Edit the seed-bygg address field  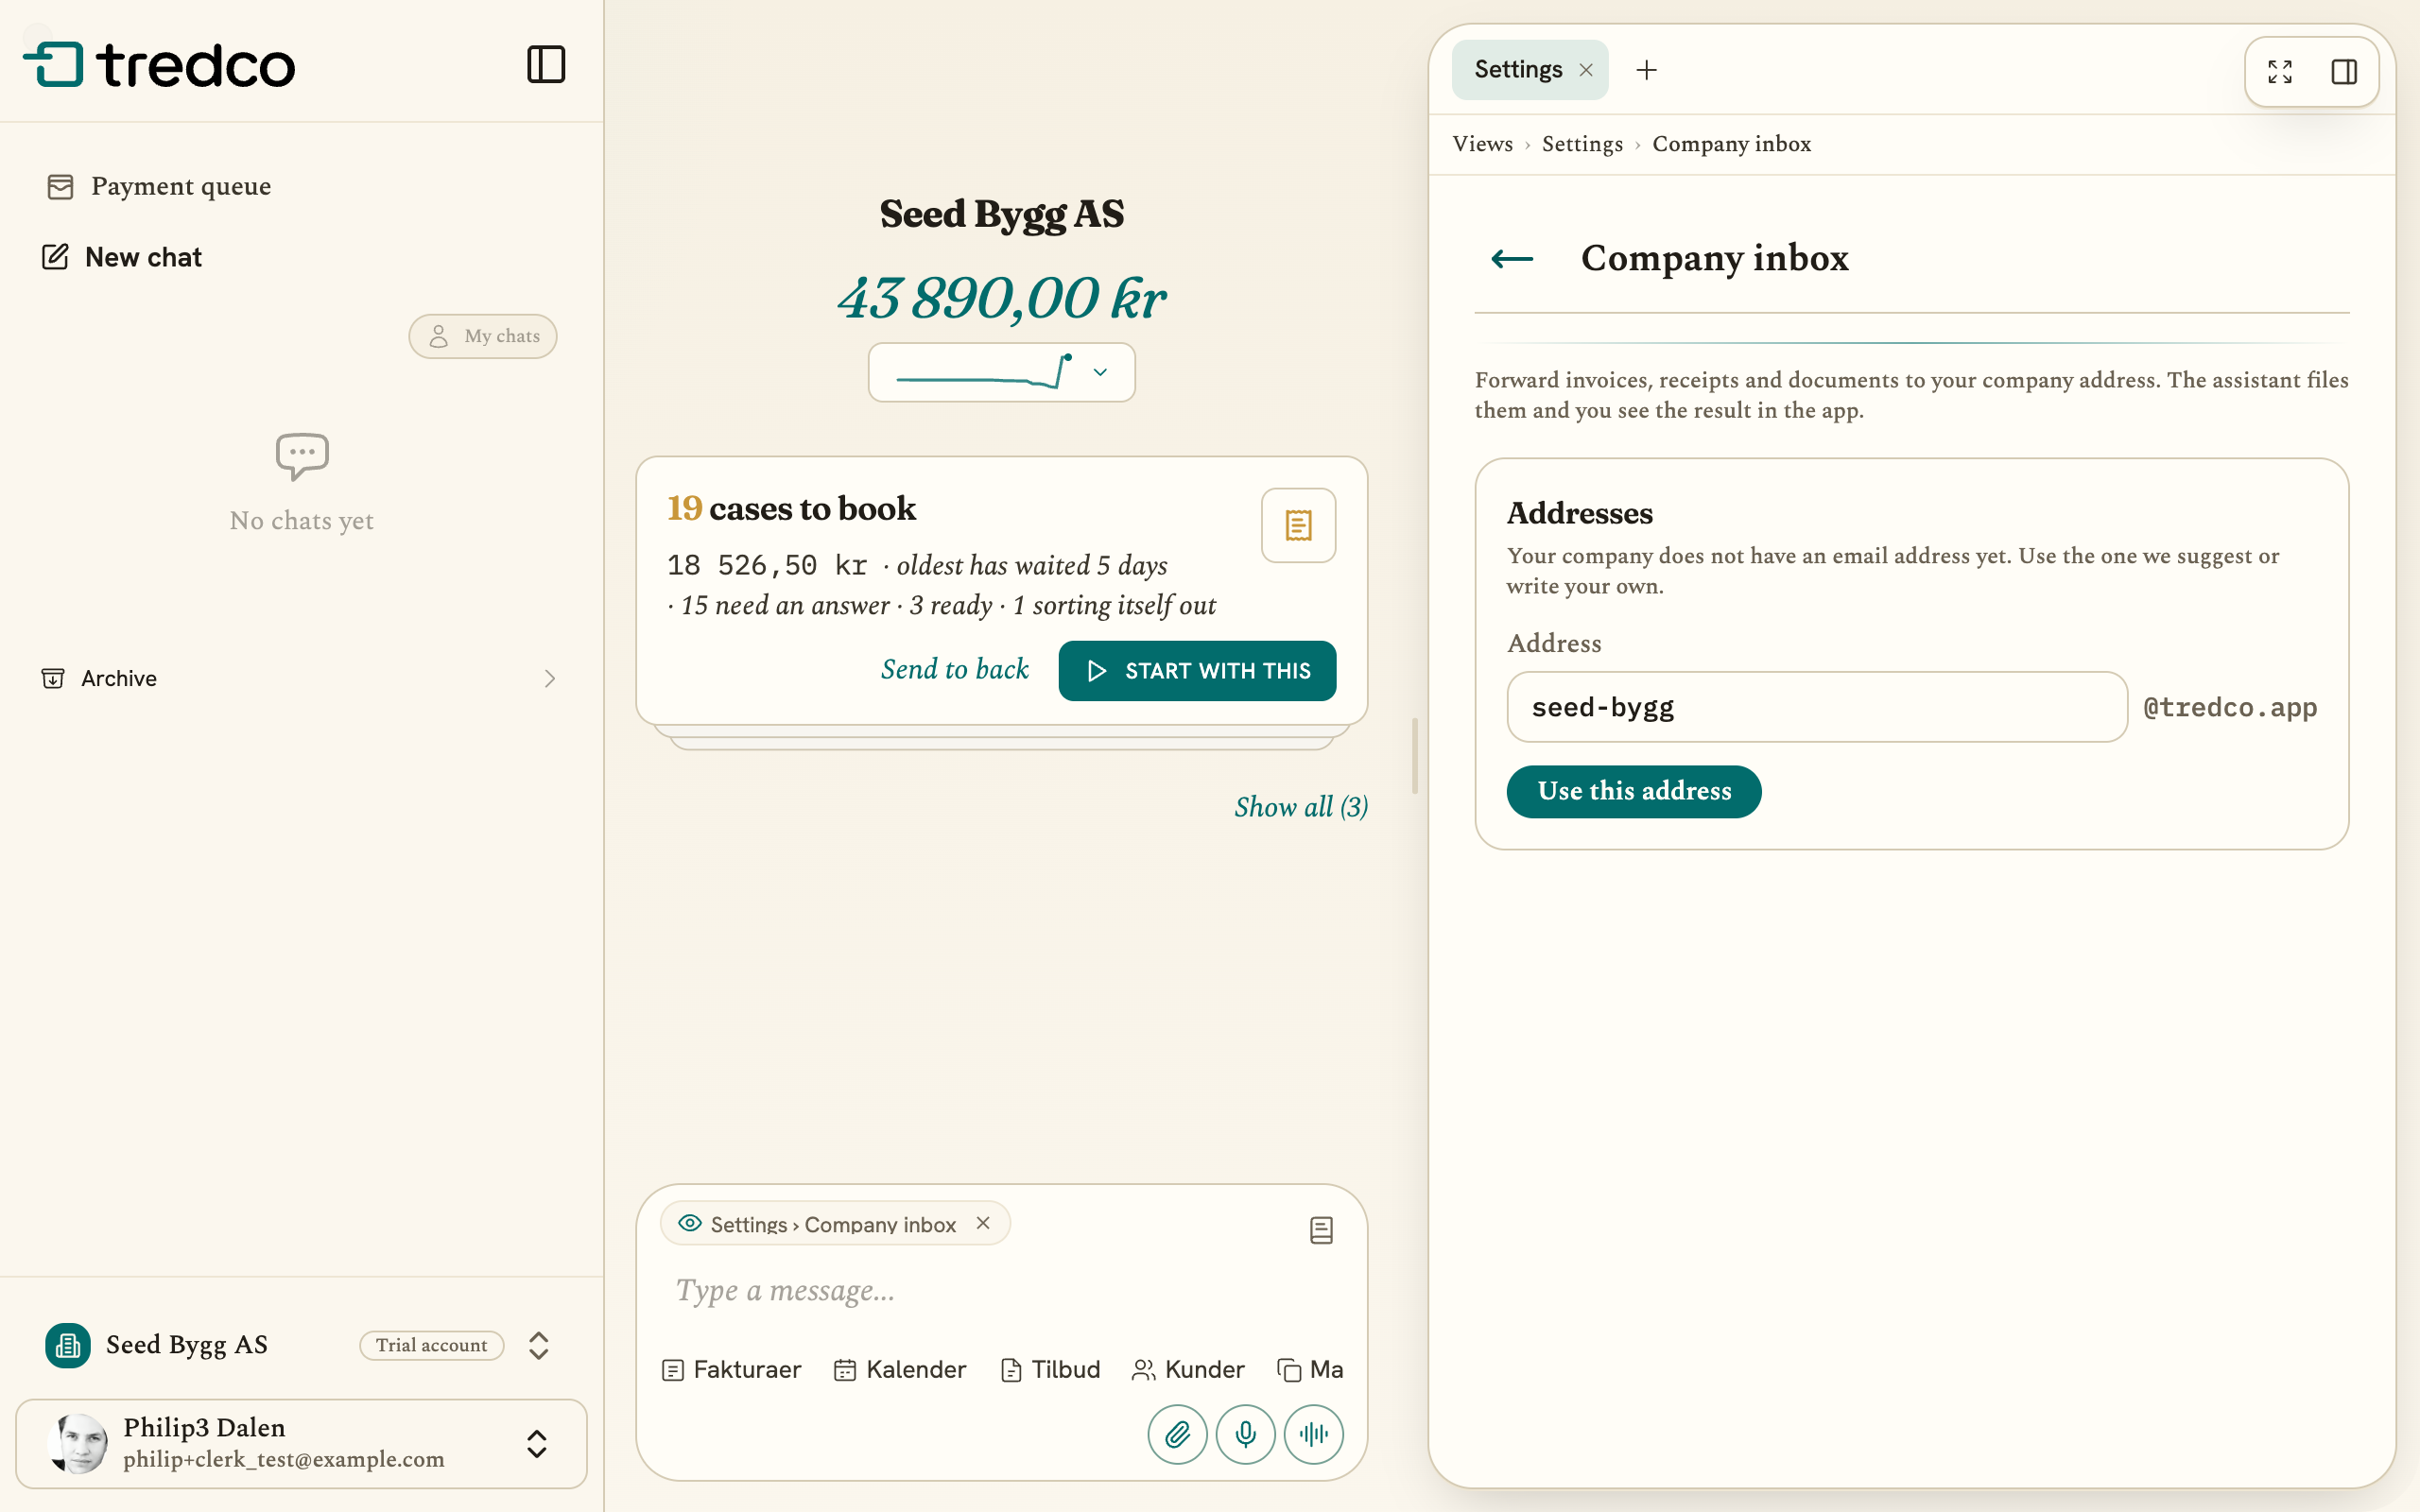1817,707
